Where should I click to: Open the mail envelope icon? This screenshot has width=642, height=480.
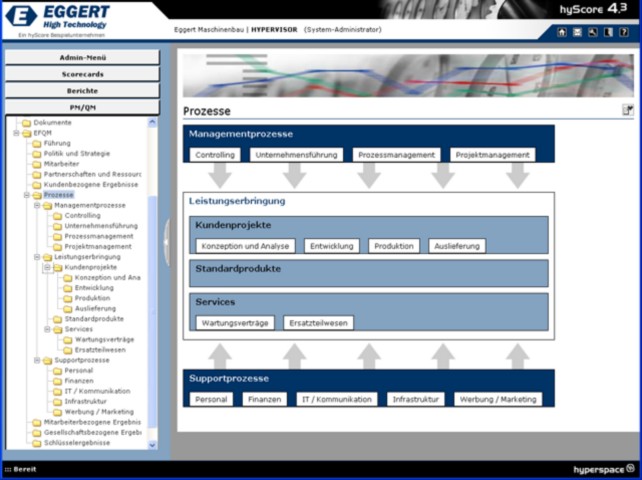point(577,32)
